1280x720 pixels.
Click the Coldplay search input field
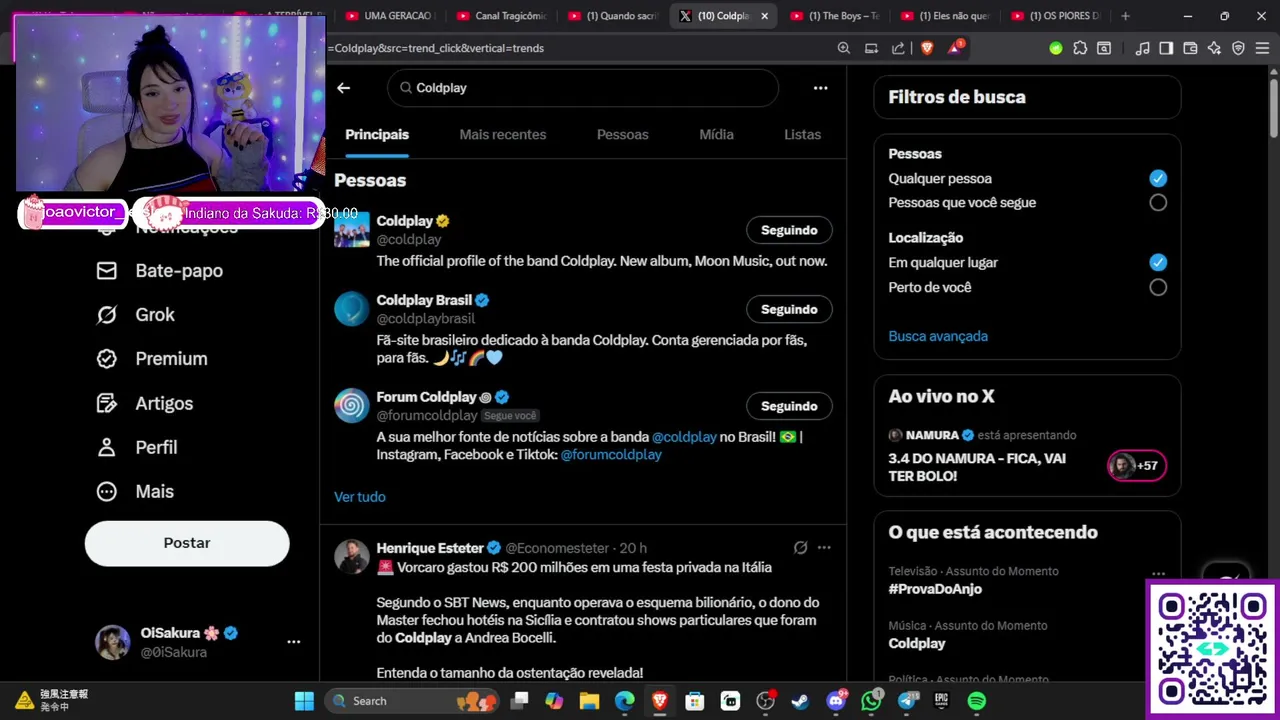click(583, 88)
